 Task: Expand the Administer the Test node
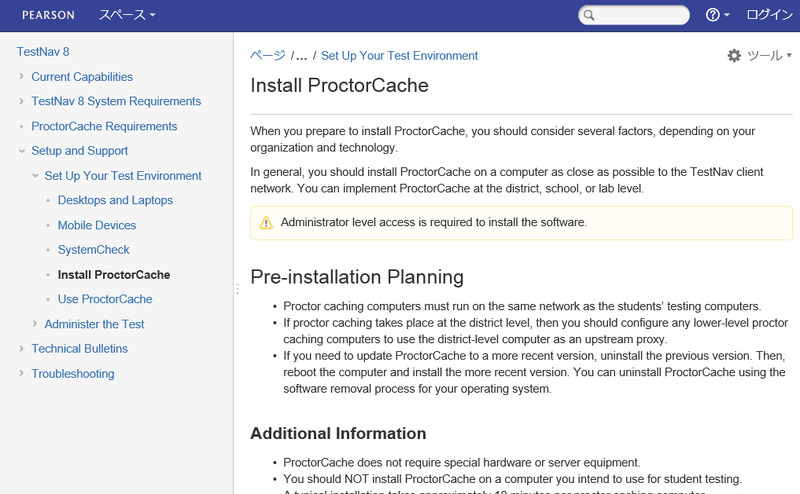coord(35,324)
